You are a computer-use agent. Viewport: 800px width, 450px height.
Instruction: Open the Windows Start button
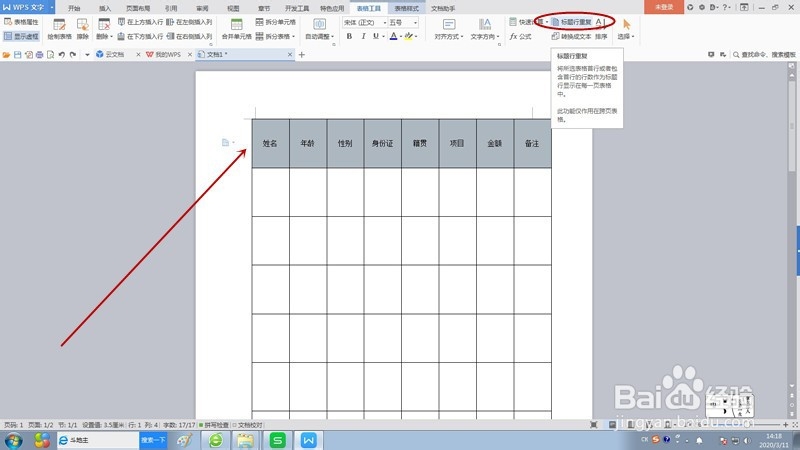[x=13, y=440]
